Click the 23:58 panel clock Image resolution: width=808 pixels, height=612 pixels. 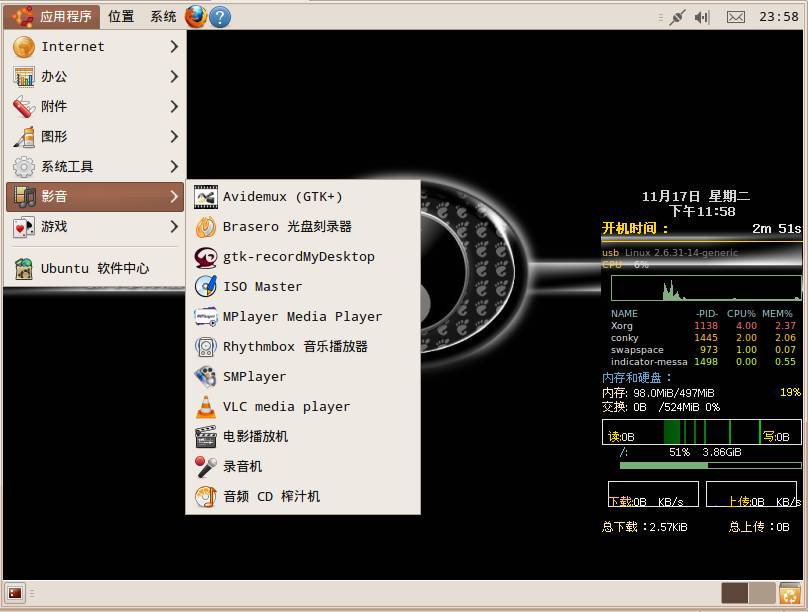point(779,17)
